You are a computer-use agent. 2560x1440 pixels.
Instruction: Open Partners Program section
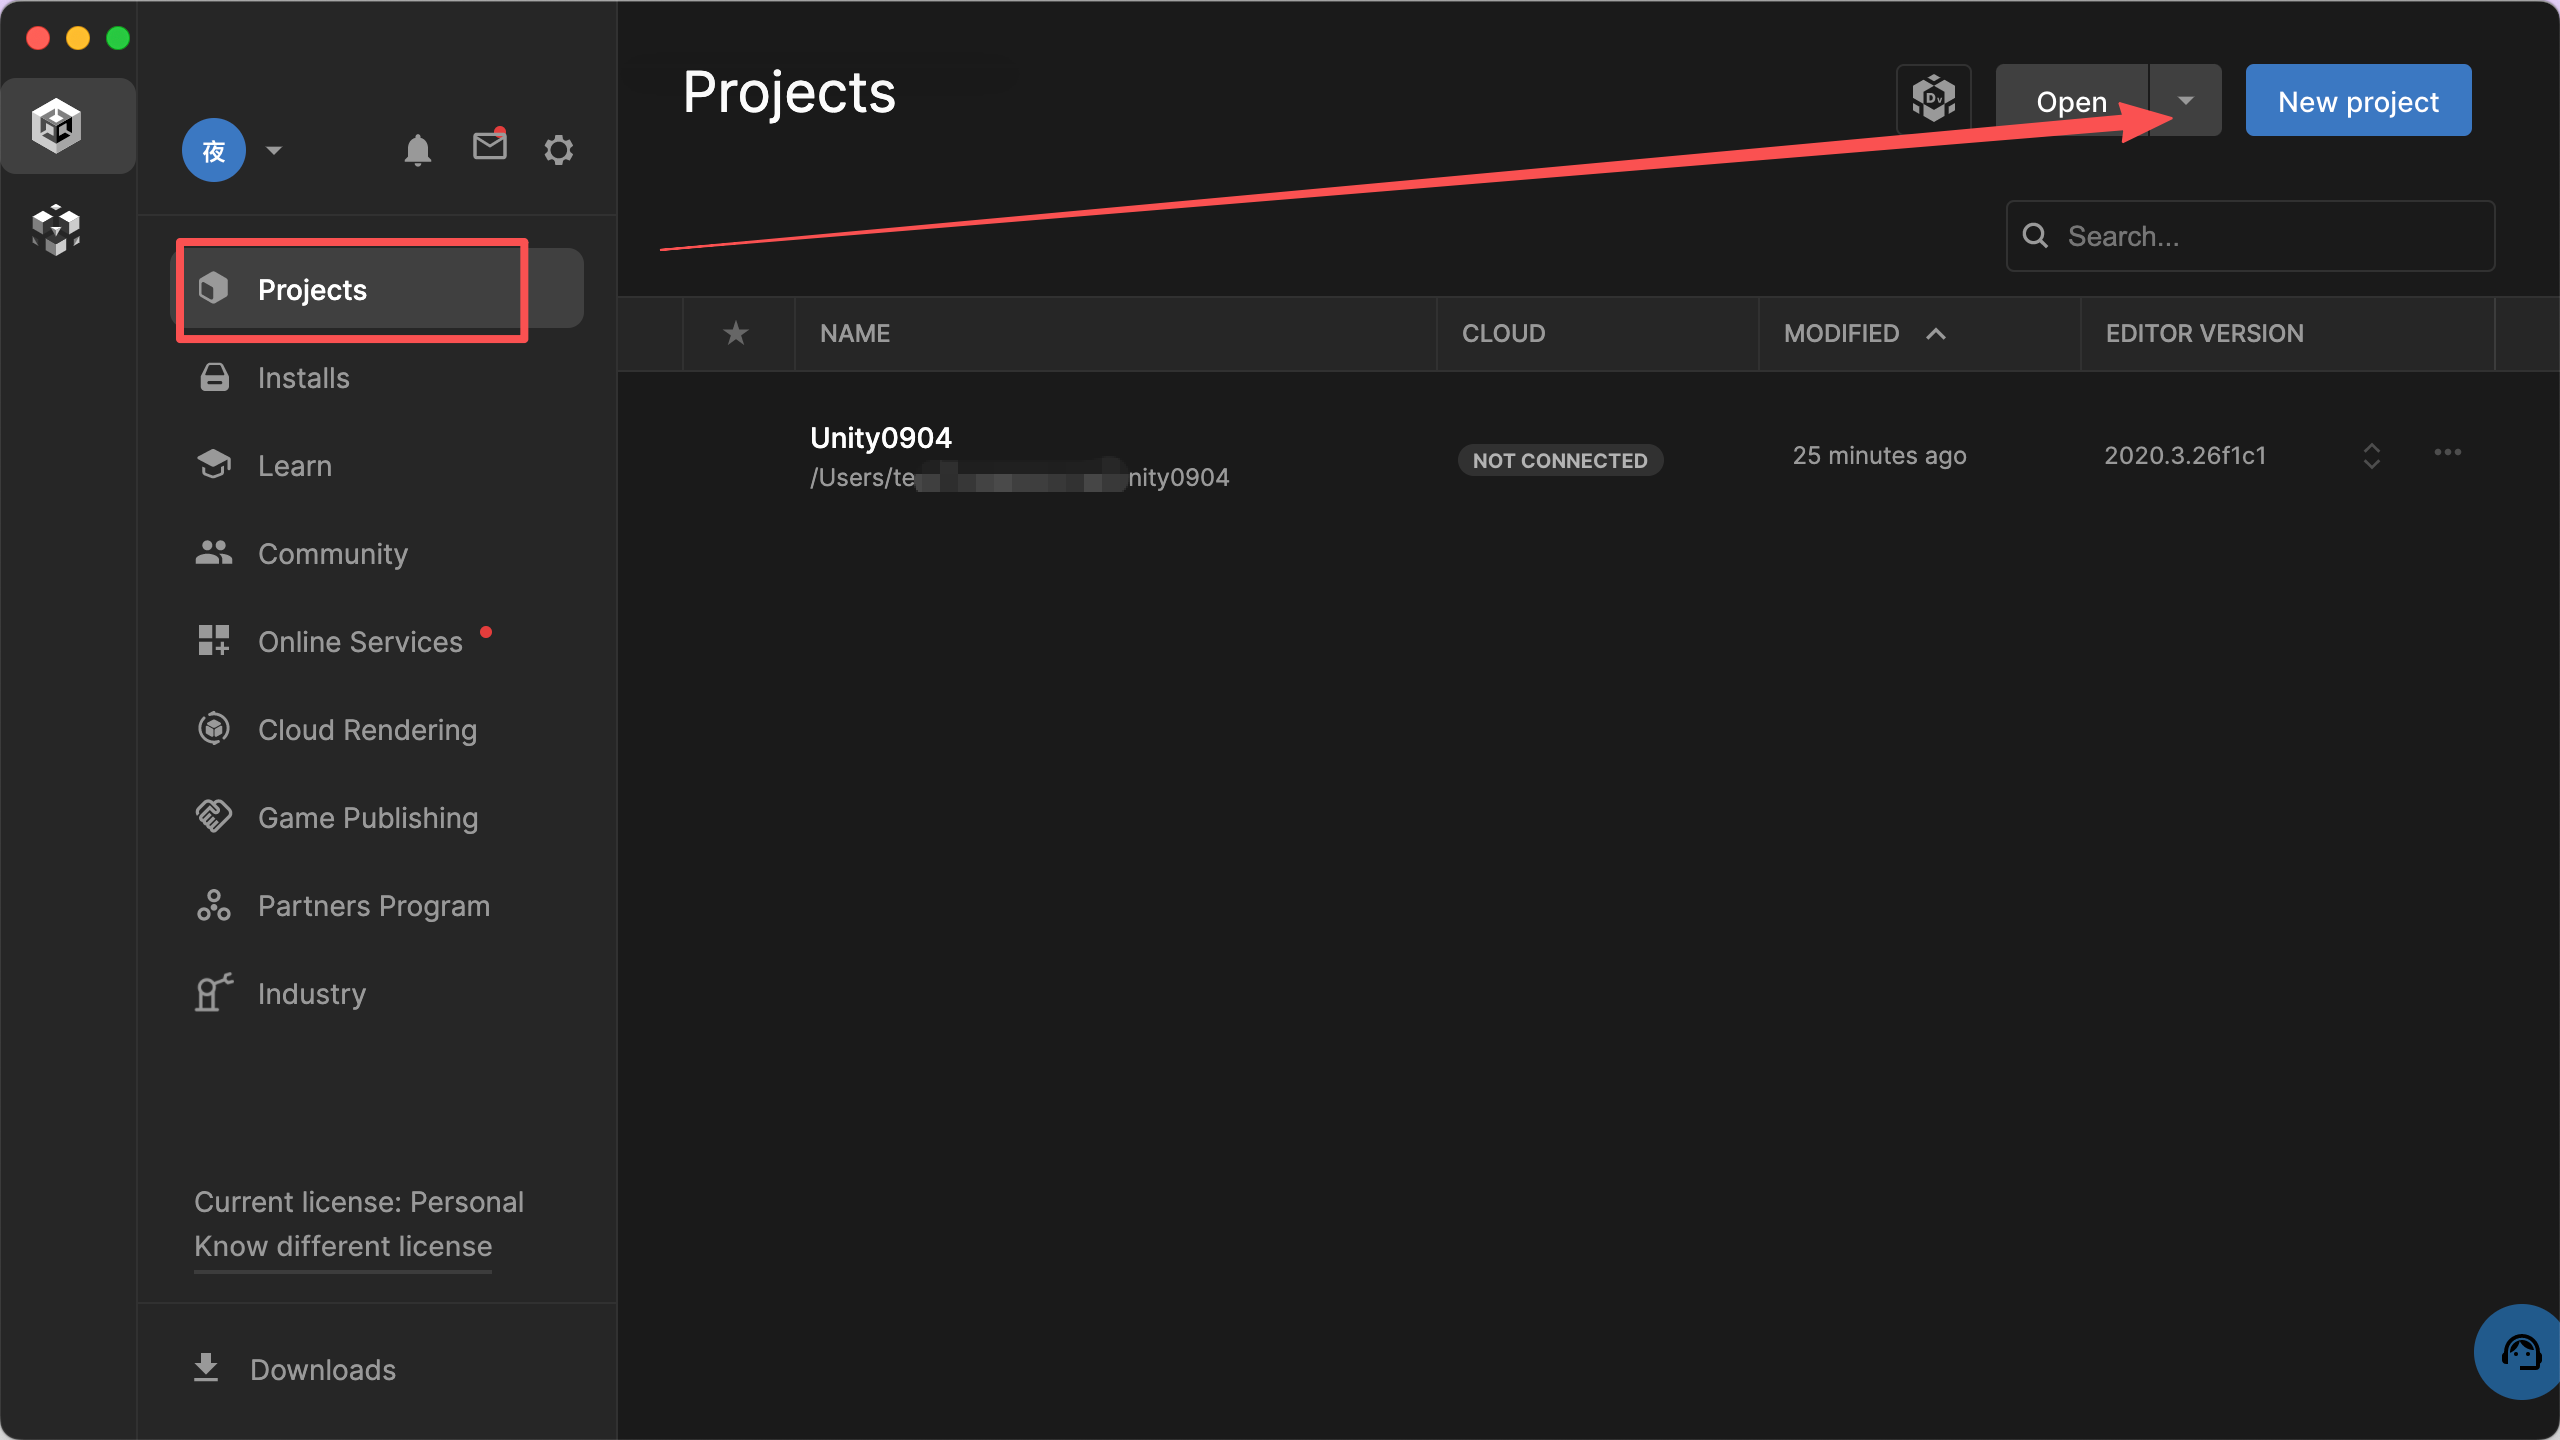[x=377, y=906]
